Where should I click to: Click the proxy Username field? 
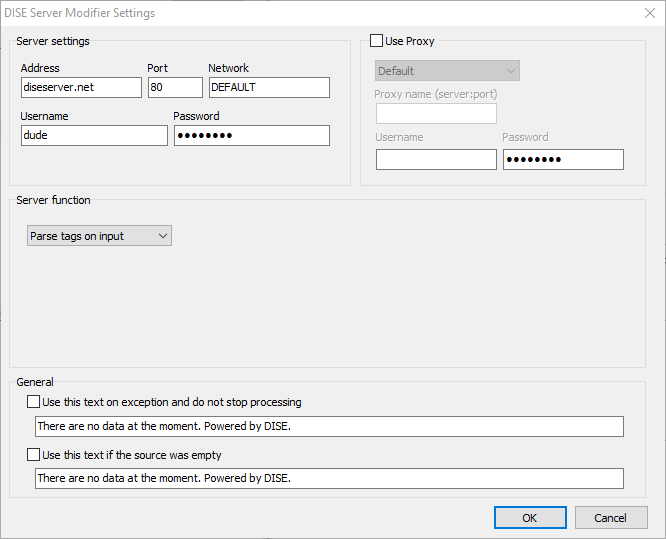pyautogui.click(x=436, y=159)
